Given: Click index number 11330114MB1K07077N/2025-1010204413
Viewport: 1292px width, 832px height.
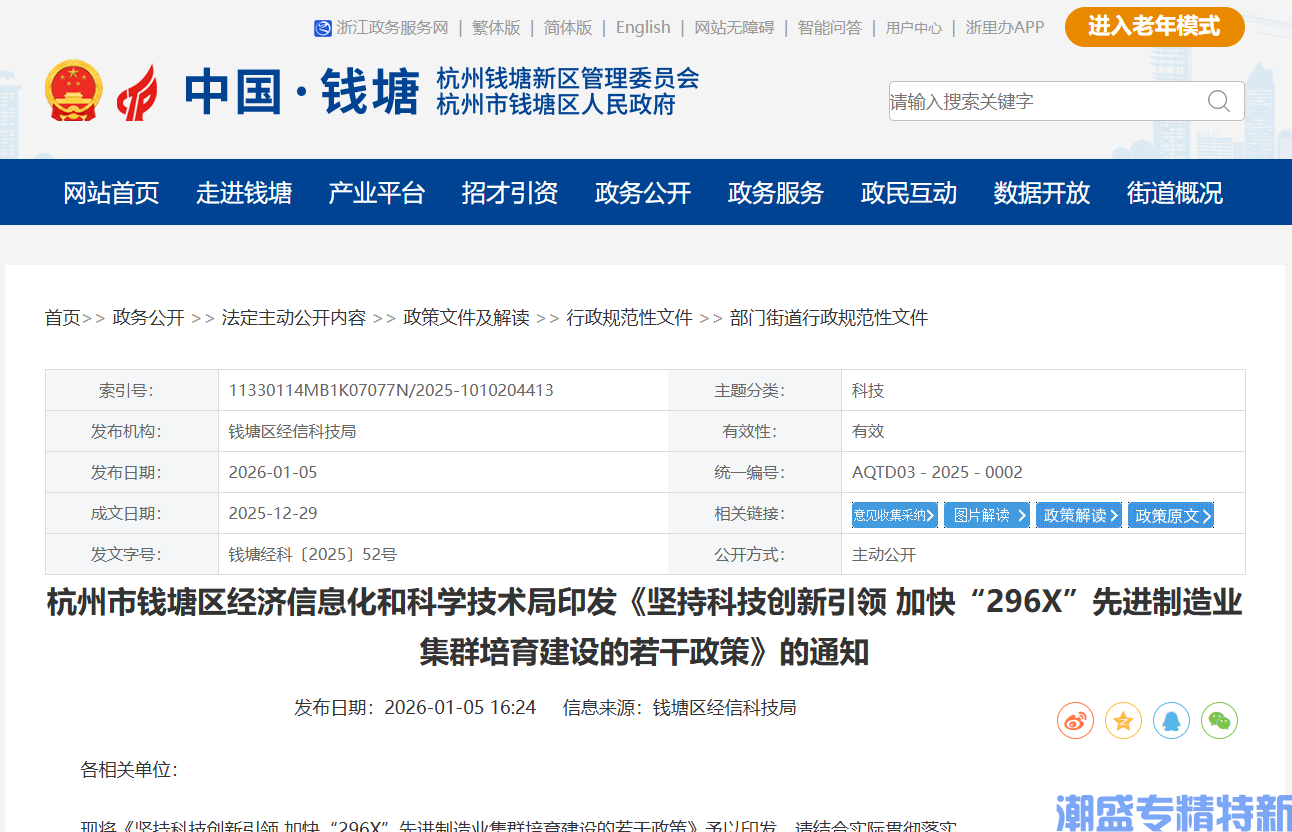Looking at the screenshot, I should pos(391,390).
